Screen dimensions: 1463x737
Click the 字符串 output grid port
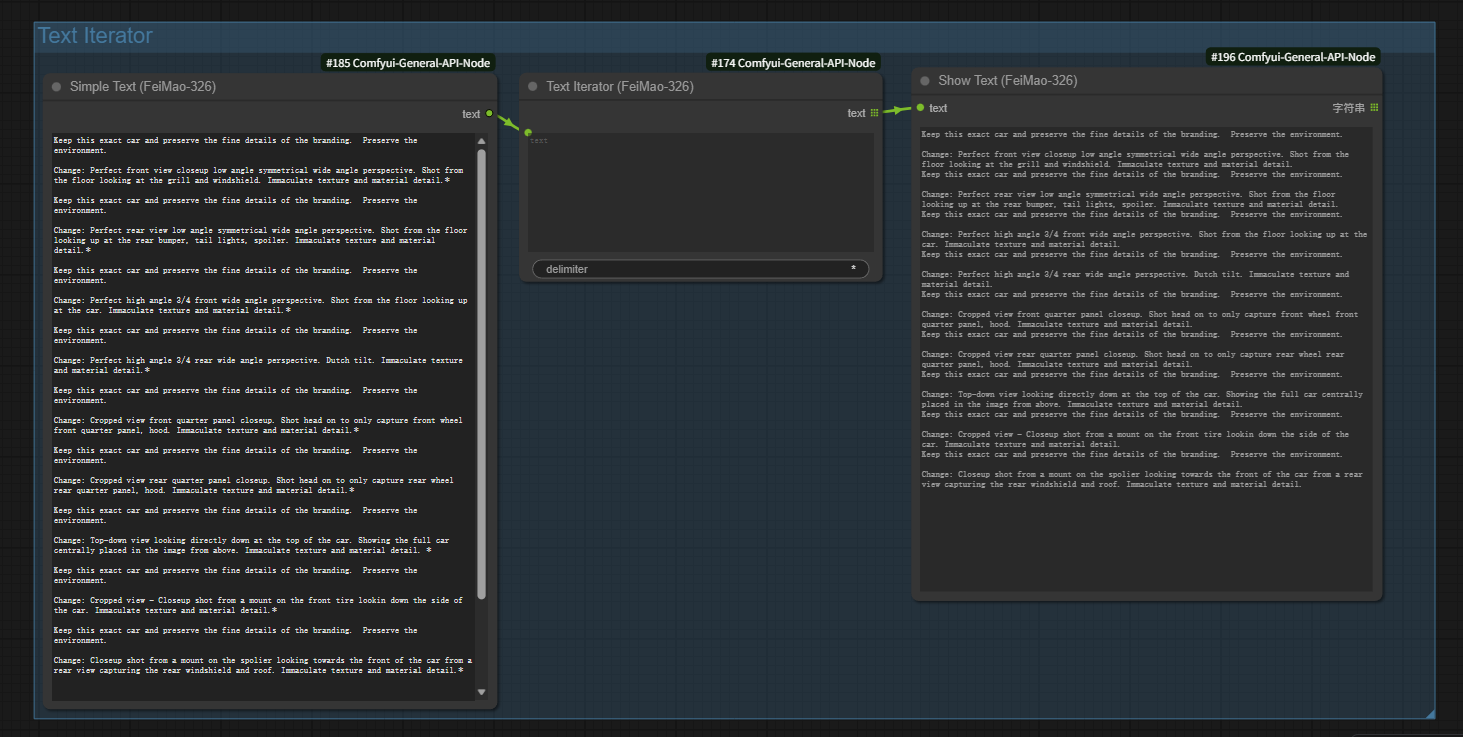[1374, 108]
